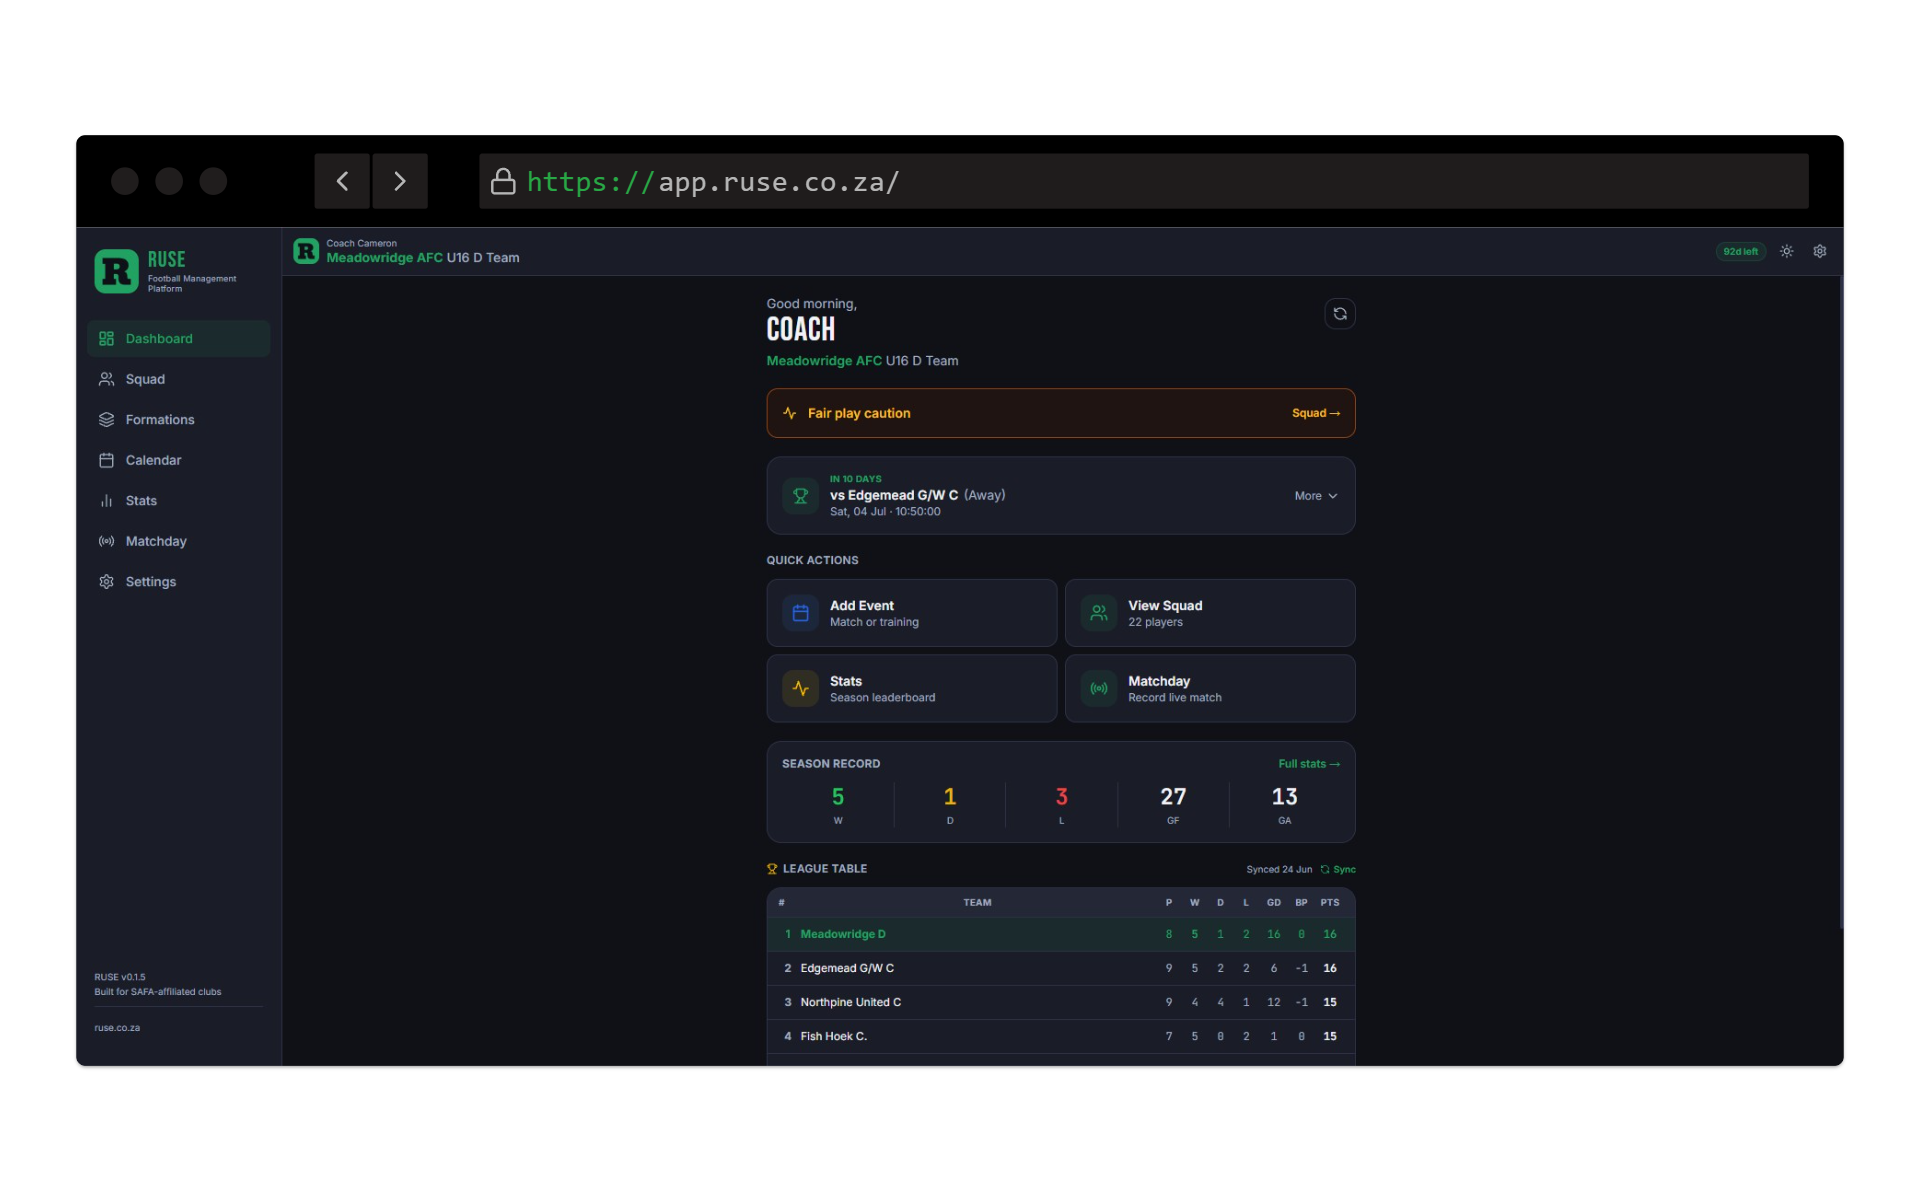This screenshot has height=1200, width=1920.
Task: Click the Matchday broadcast icon in sidebar
Action: point(106,541)
